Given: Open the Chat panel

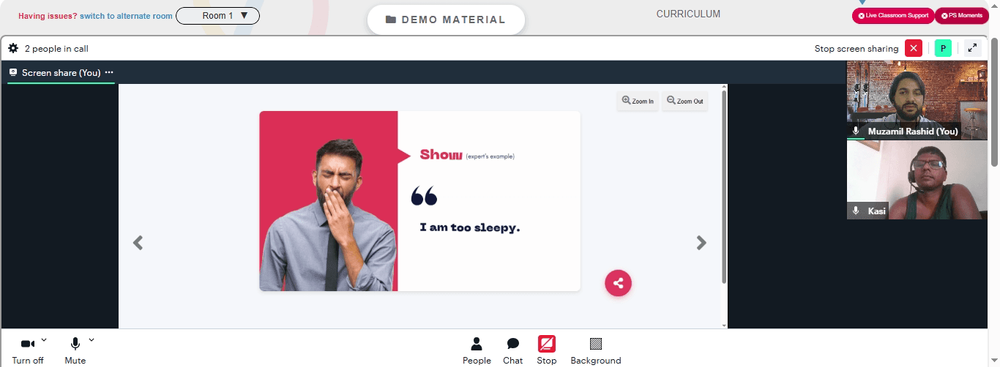Looking at the screenshot, I should coord(513,351).
